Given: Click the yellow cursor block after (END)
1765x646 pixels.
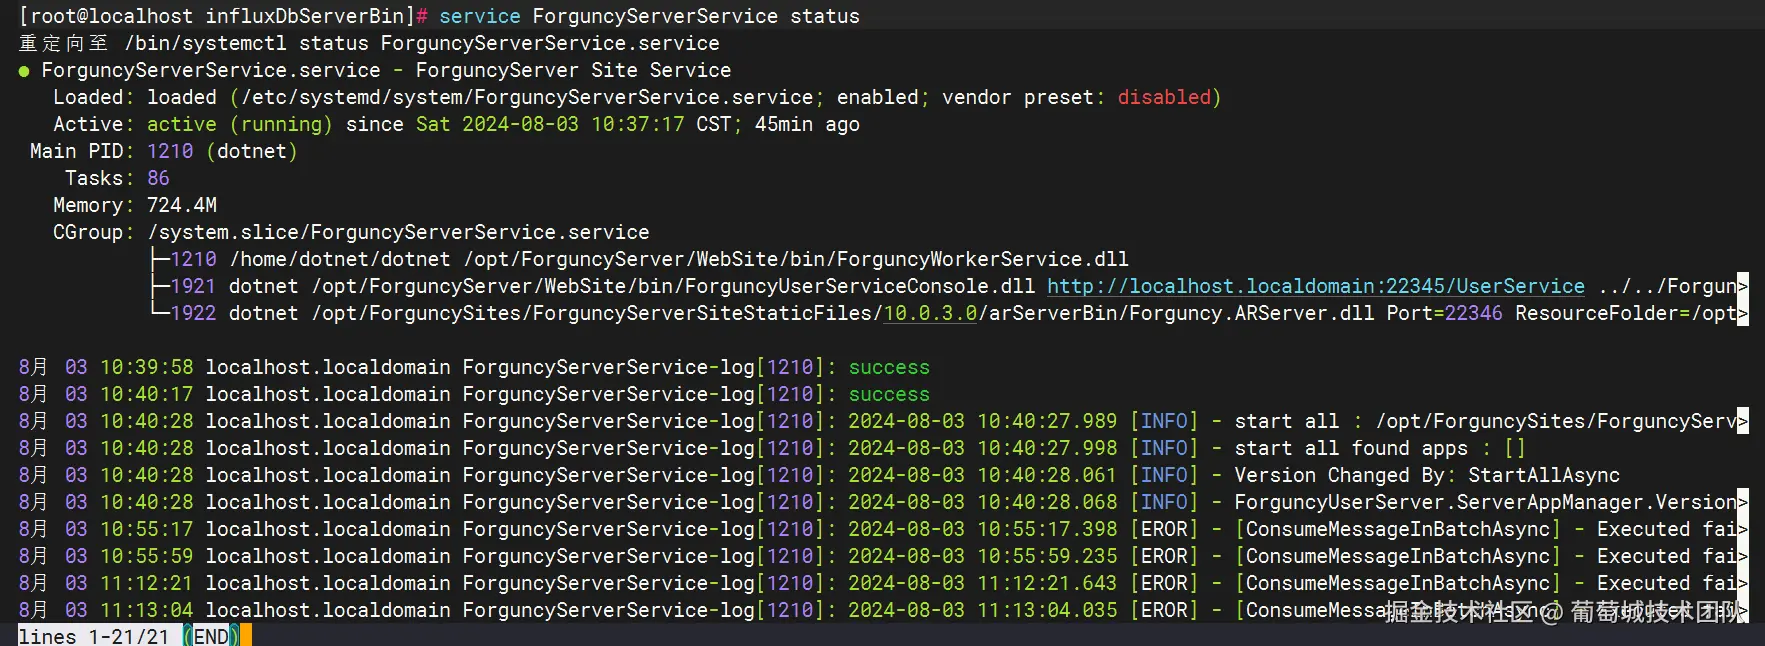Looking at the screenshot, I should click(x=246, y=636).
